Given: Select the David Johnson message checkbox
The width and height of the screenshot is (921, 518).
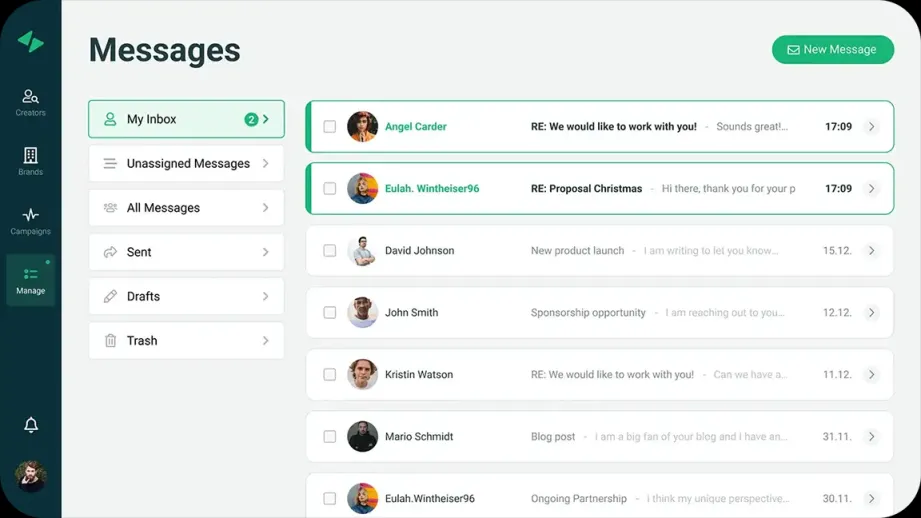Looking at the screenshot, I should (329, 251).
